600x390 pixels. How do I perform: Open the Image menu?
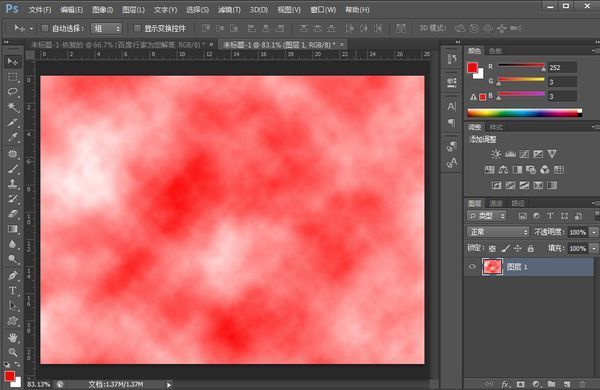[x=102, y=10]
